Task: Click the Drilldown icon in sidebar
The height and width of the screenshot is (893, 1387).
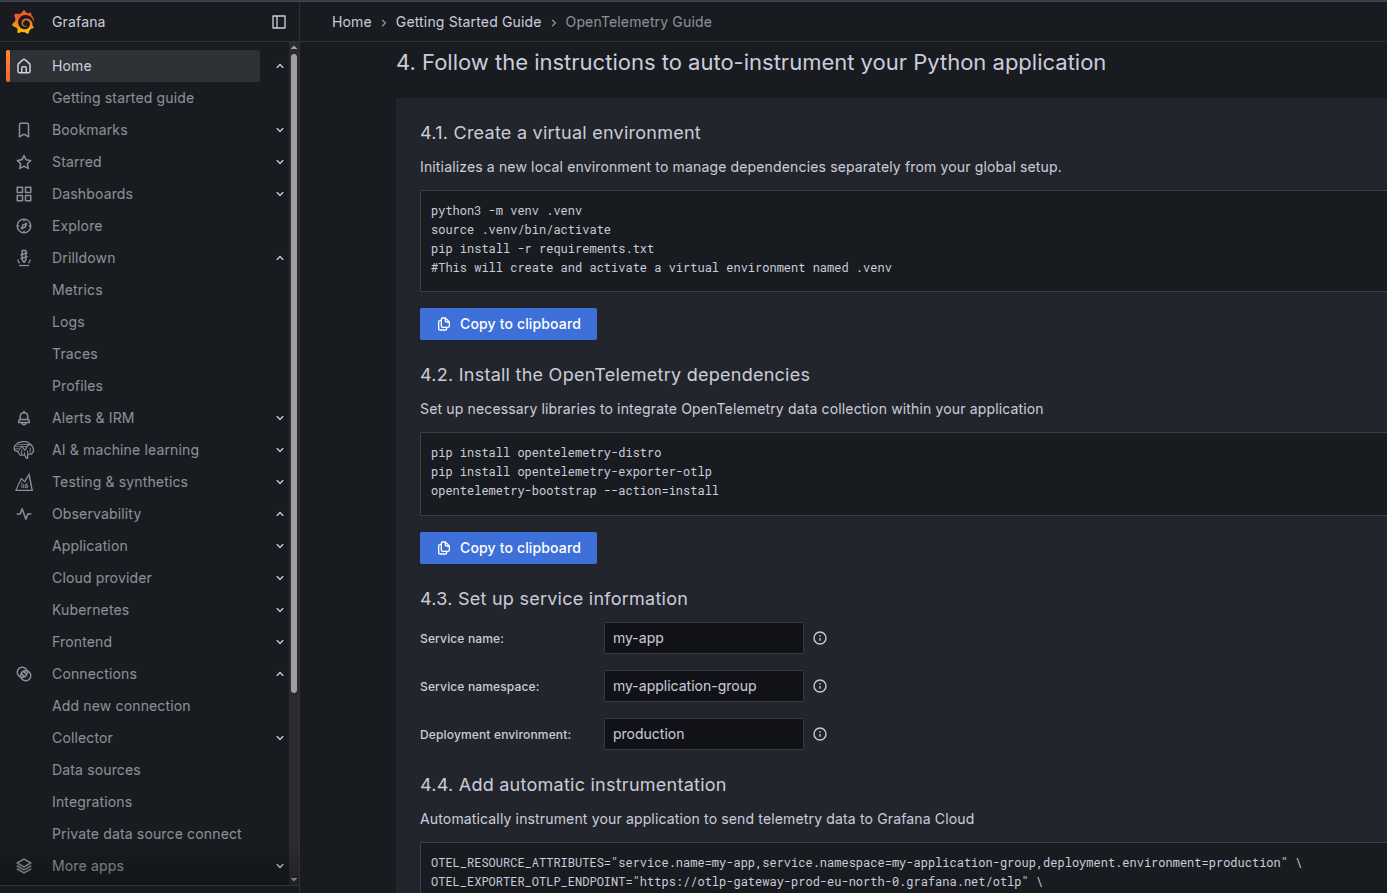Action: coord(24,258)
